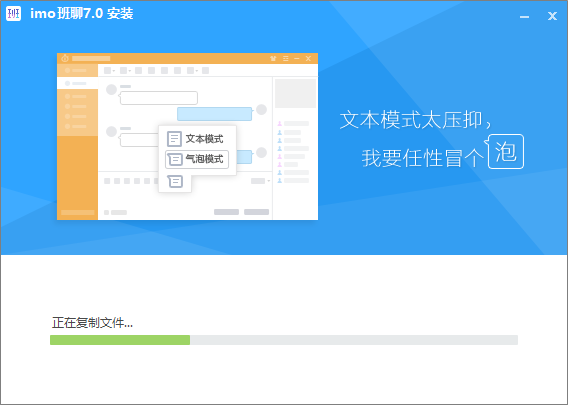568x405 pixels.
Task: Minimize the imo installer window
Action: coord(524,16)
